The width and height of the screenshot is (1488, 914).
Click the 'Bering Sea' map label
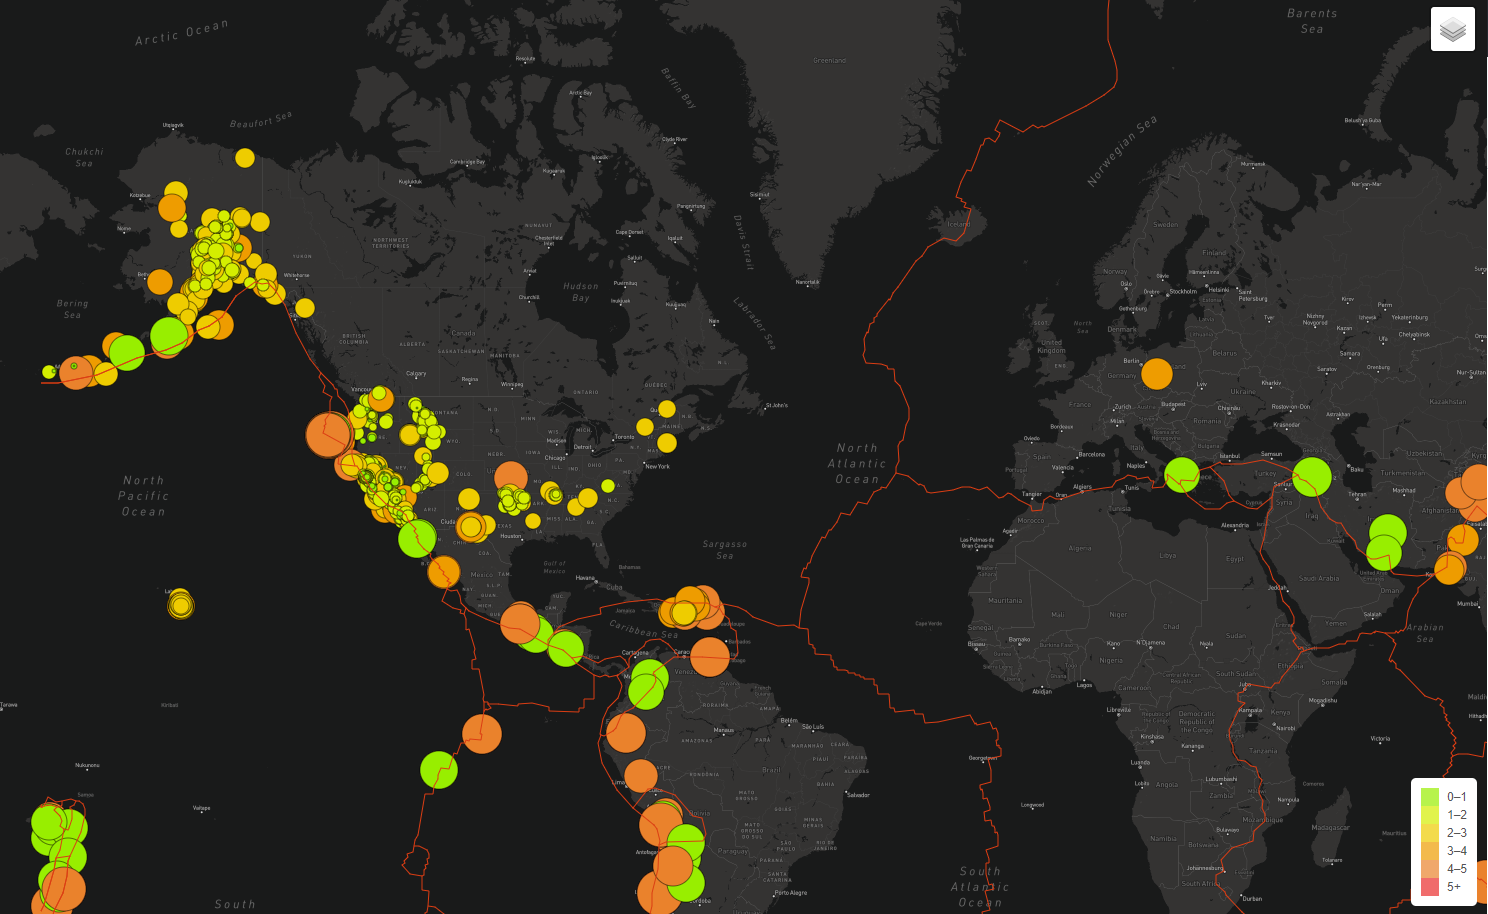[72, 309]
